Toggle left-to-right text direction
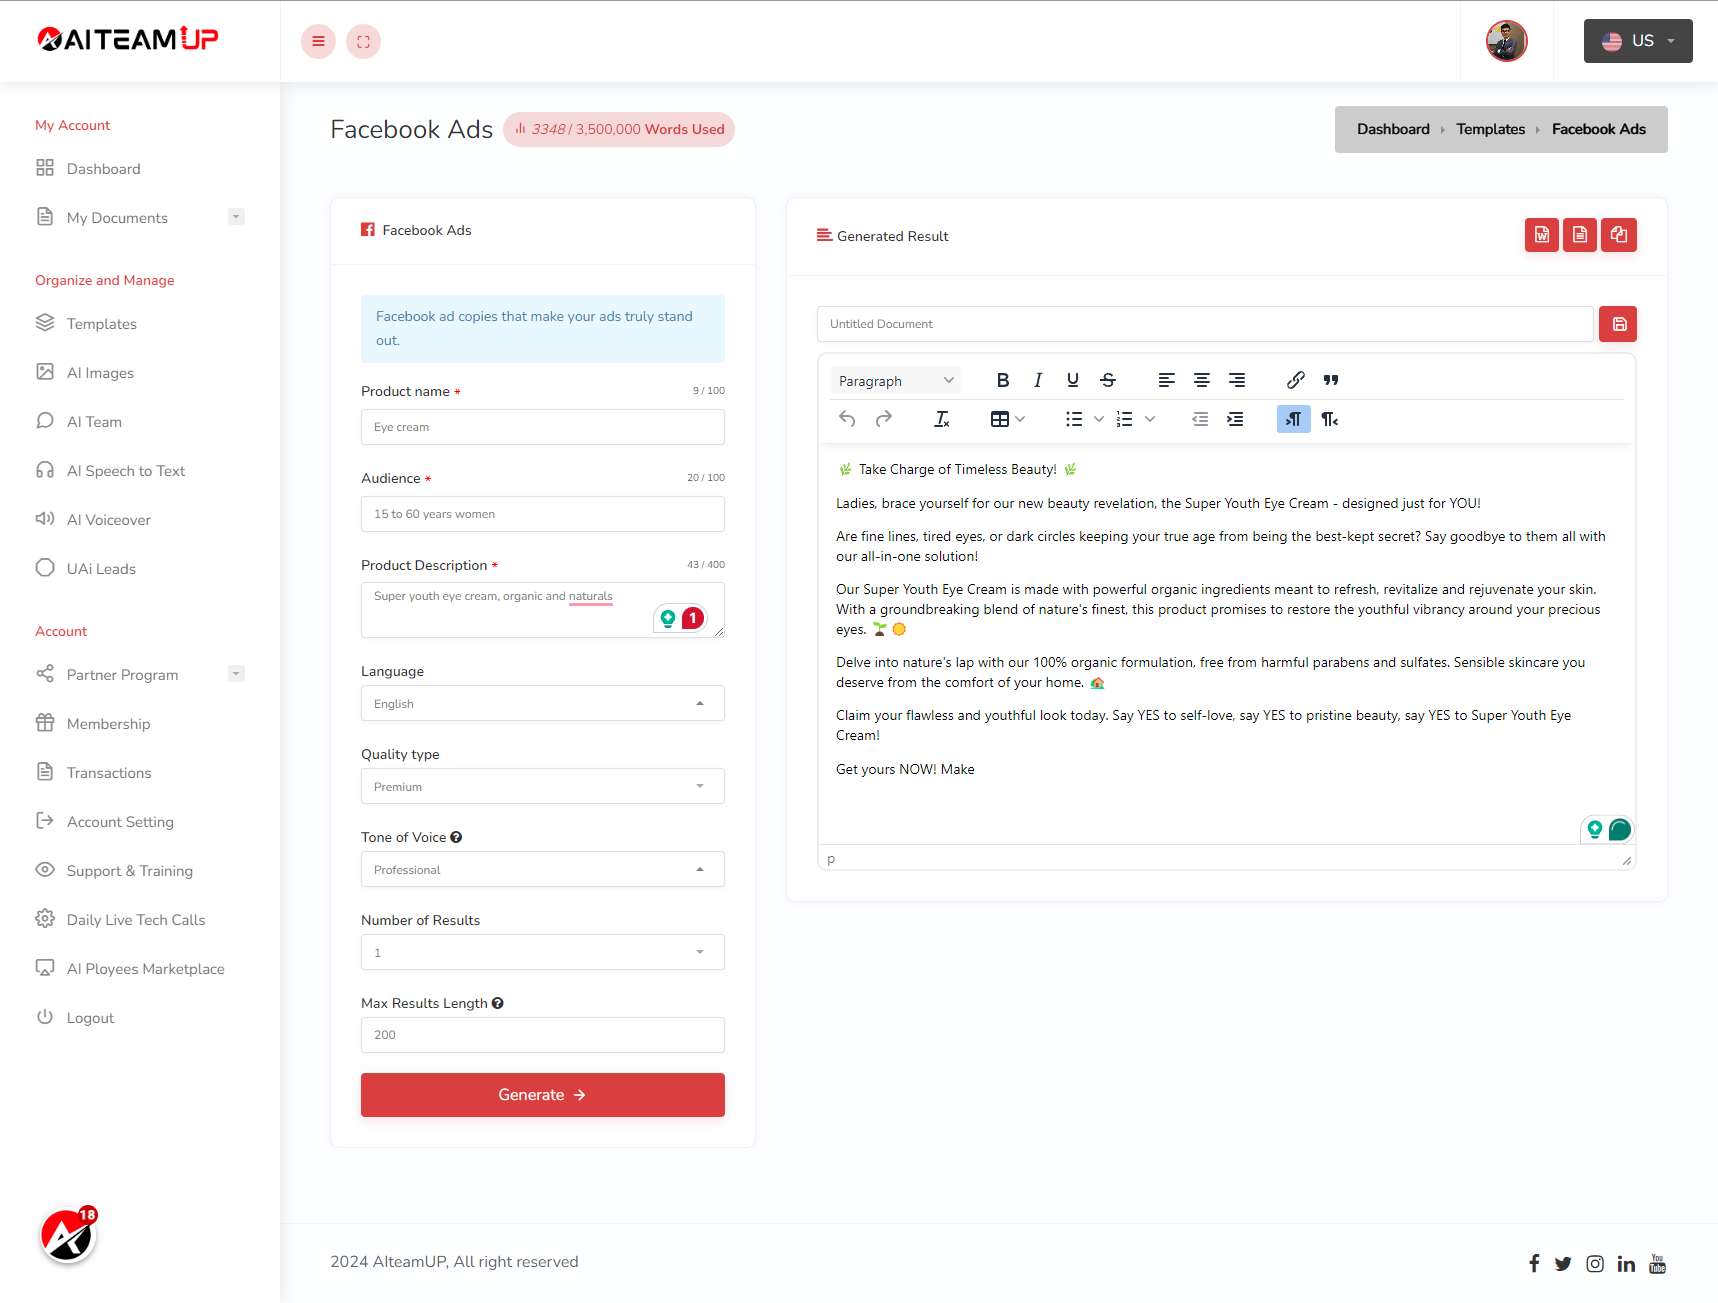 1294,419
